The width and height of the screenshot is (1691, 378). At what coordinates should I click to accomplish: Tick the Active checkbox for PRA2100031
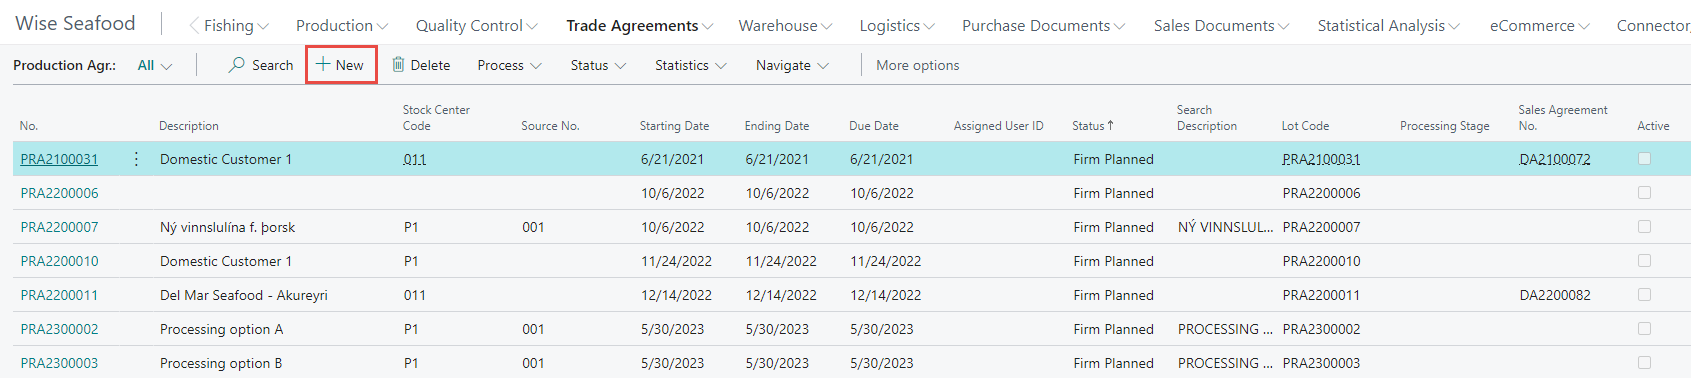coord(1644,159)
